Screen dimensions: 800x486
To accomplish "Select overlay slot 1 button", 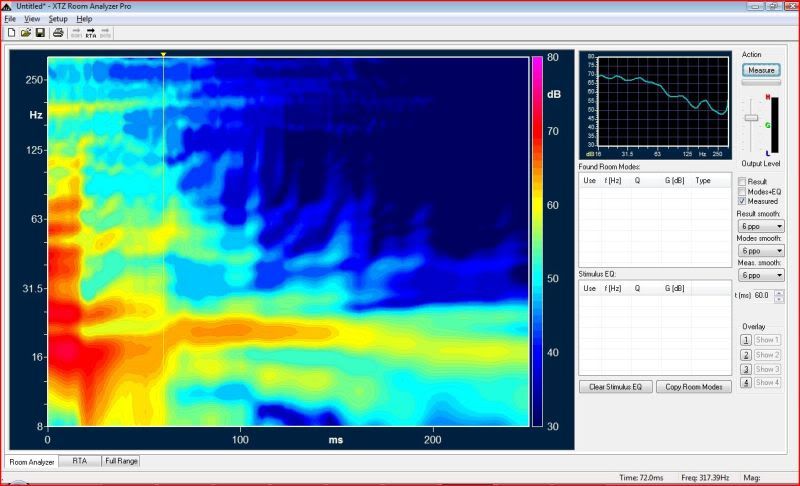I will pos(745,340).
